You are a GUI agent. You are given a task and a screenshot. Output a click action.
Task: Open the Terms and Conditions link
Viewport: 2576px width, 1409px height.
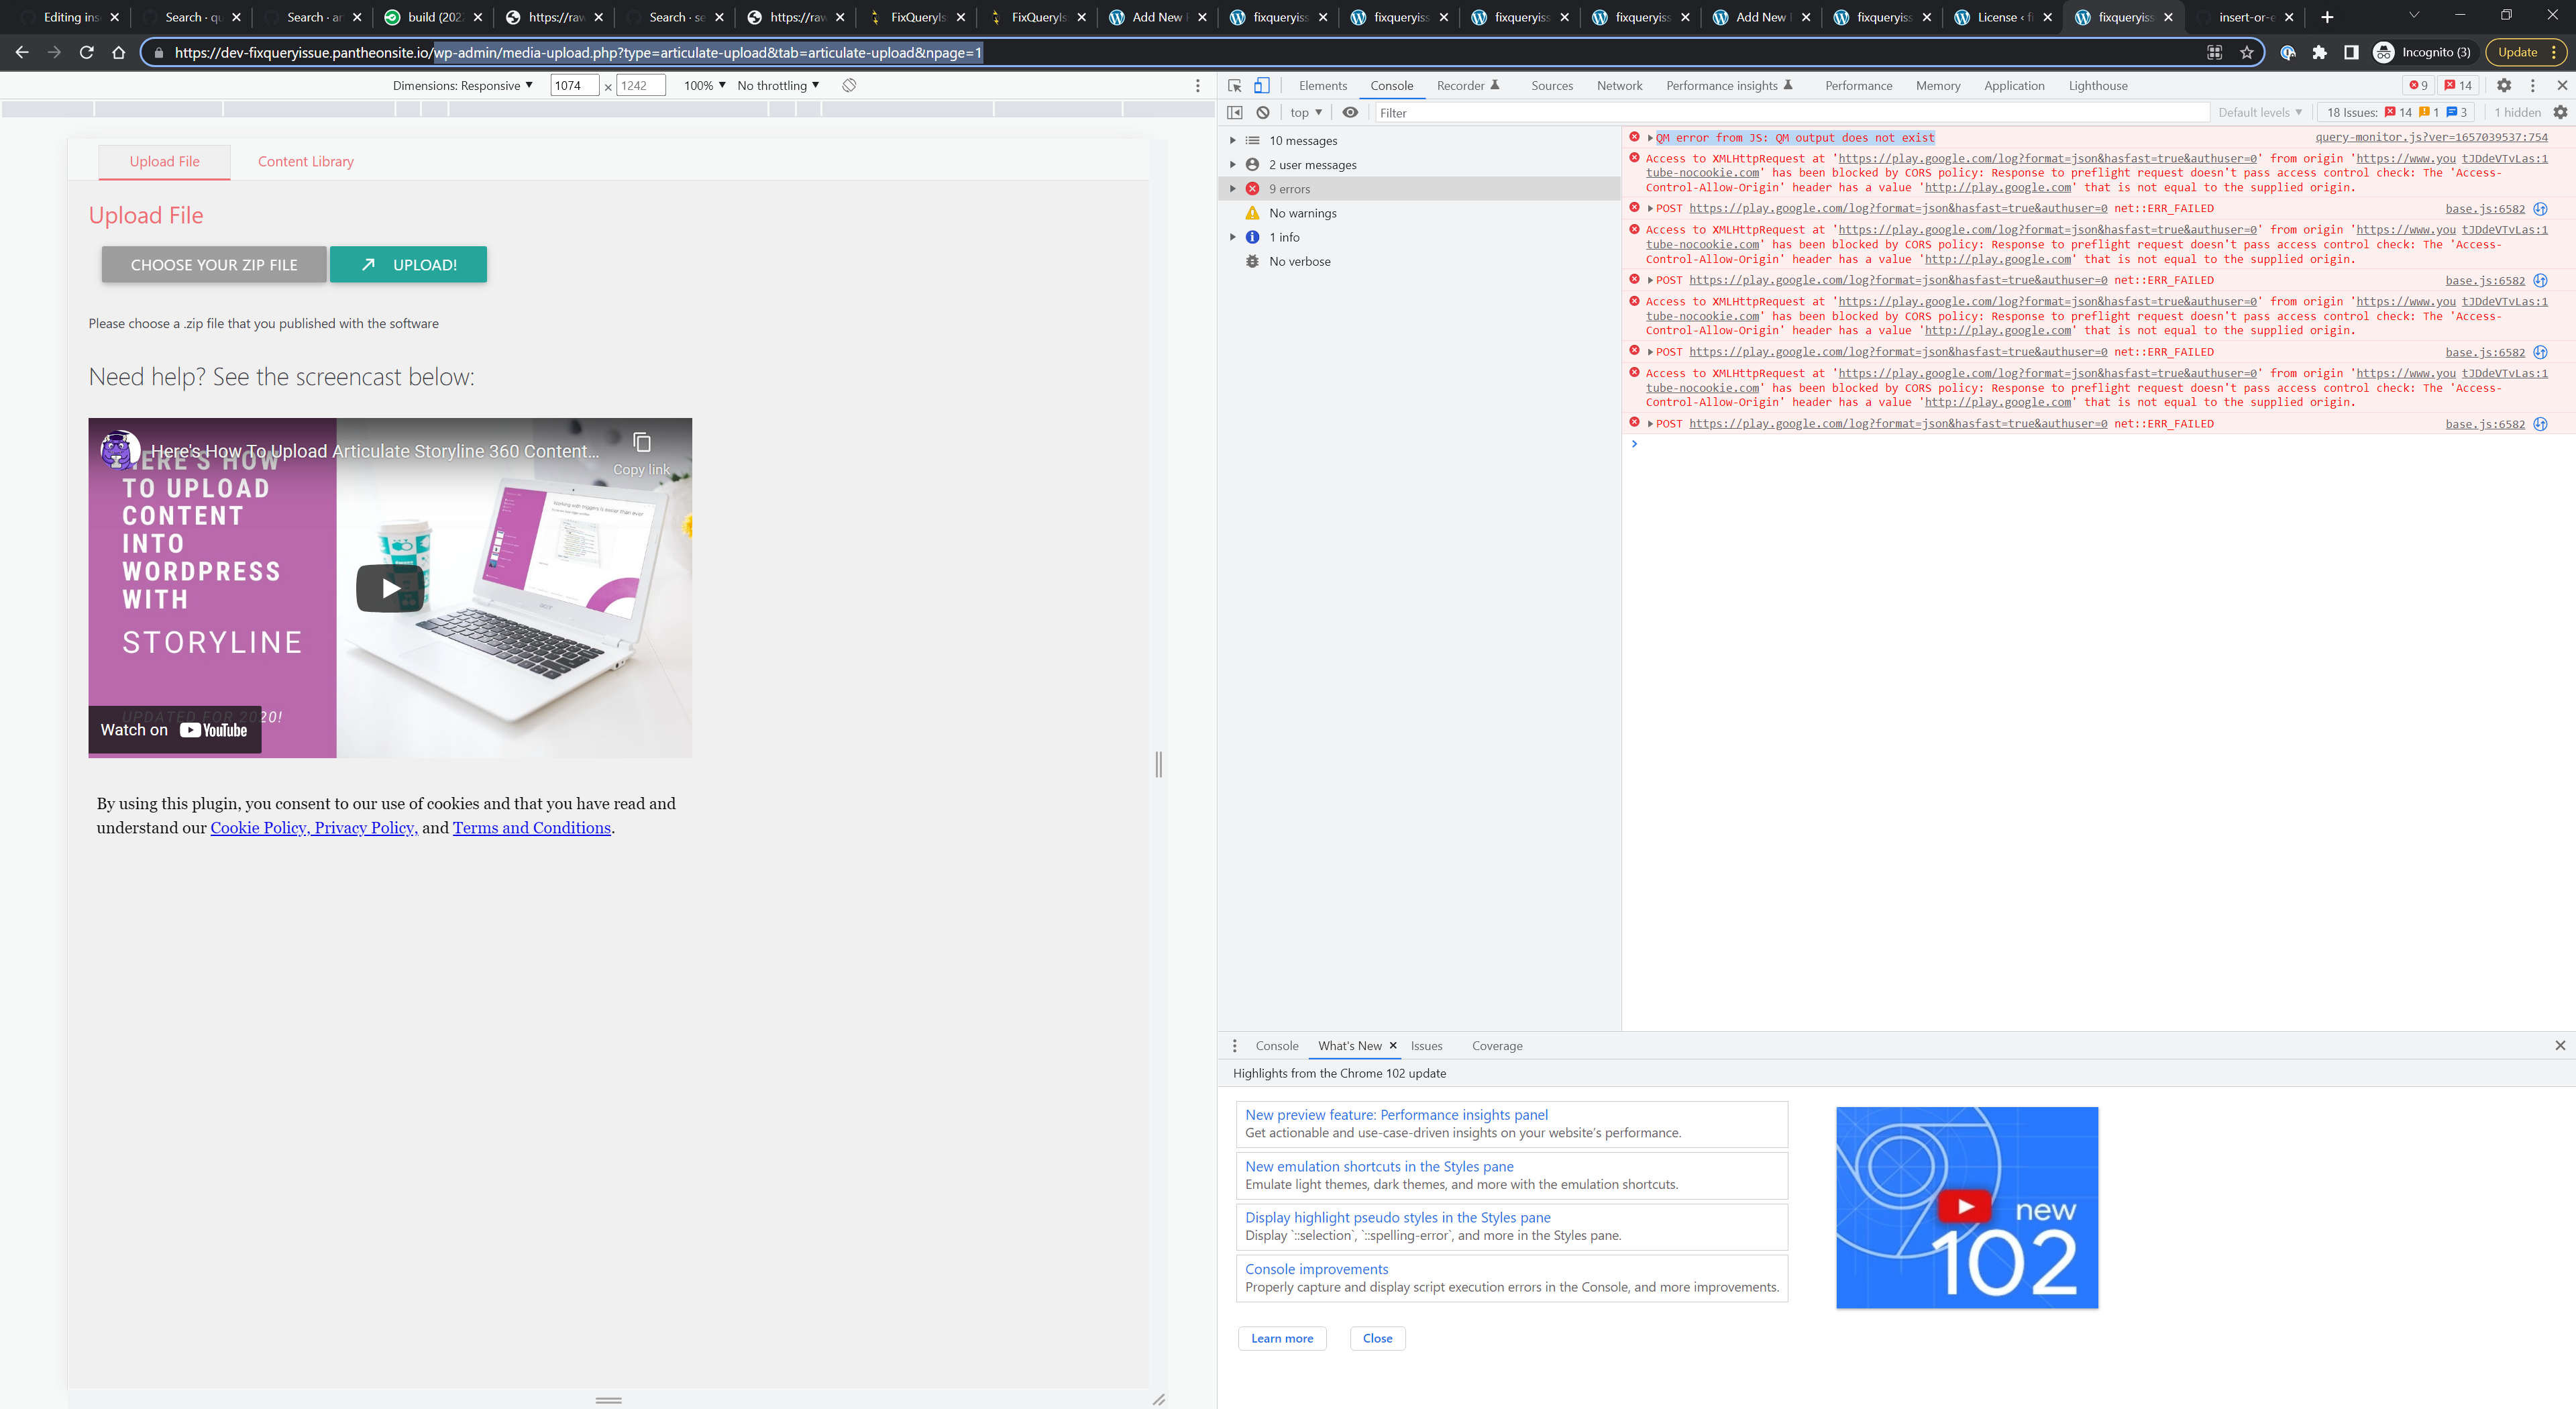tap(531, 828)
